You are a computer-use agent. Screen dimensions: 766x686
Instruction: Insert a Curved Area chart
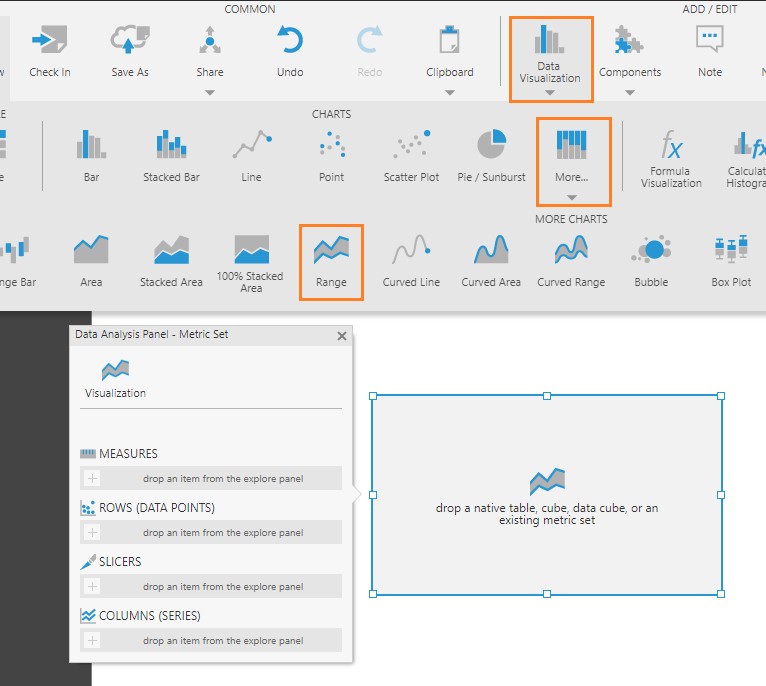point(491,250)
